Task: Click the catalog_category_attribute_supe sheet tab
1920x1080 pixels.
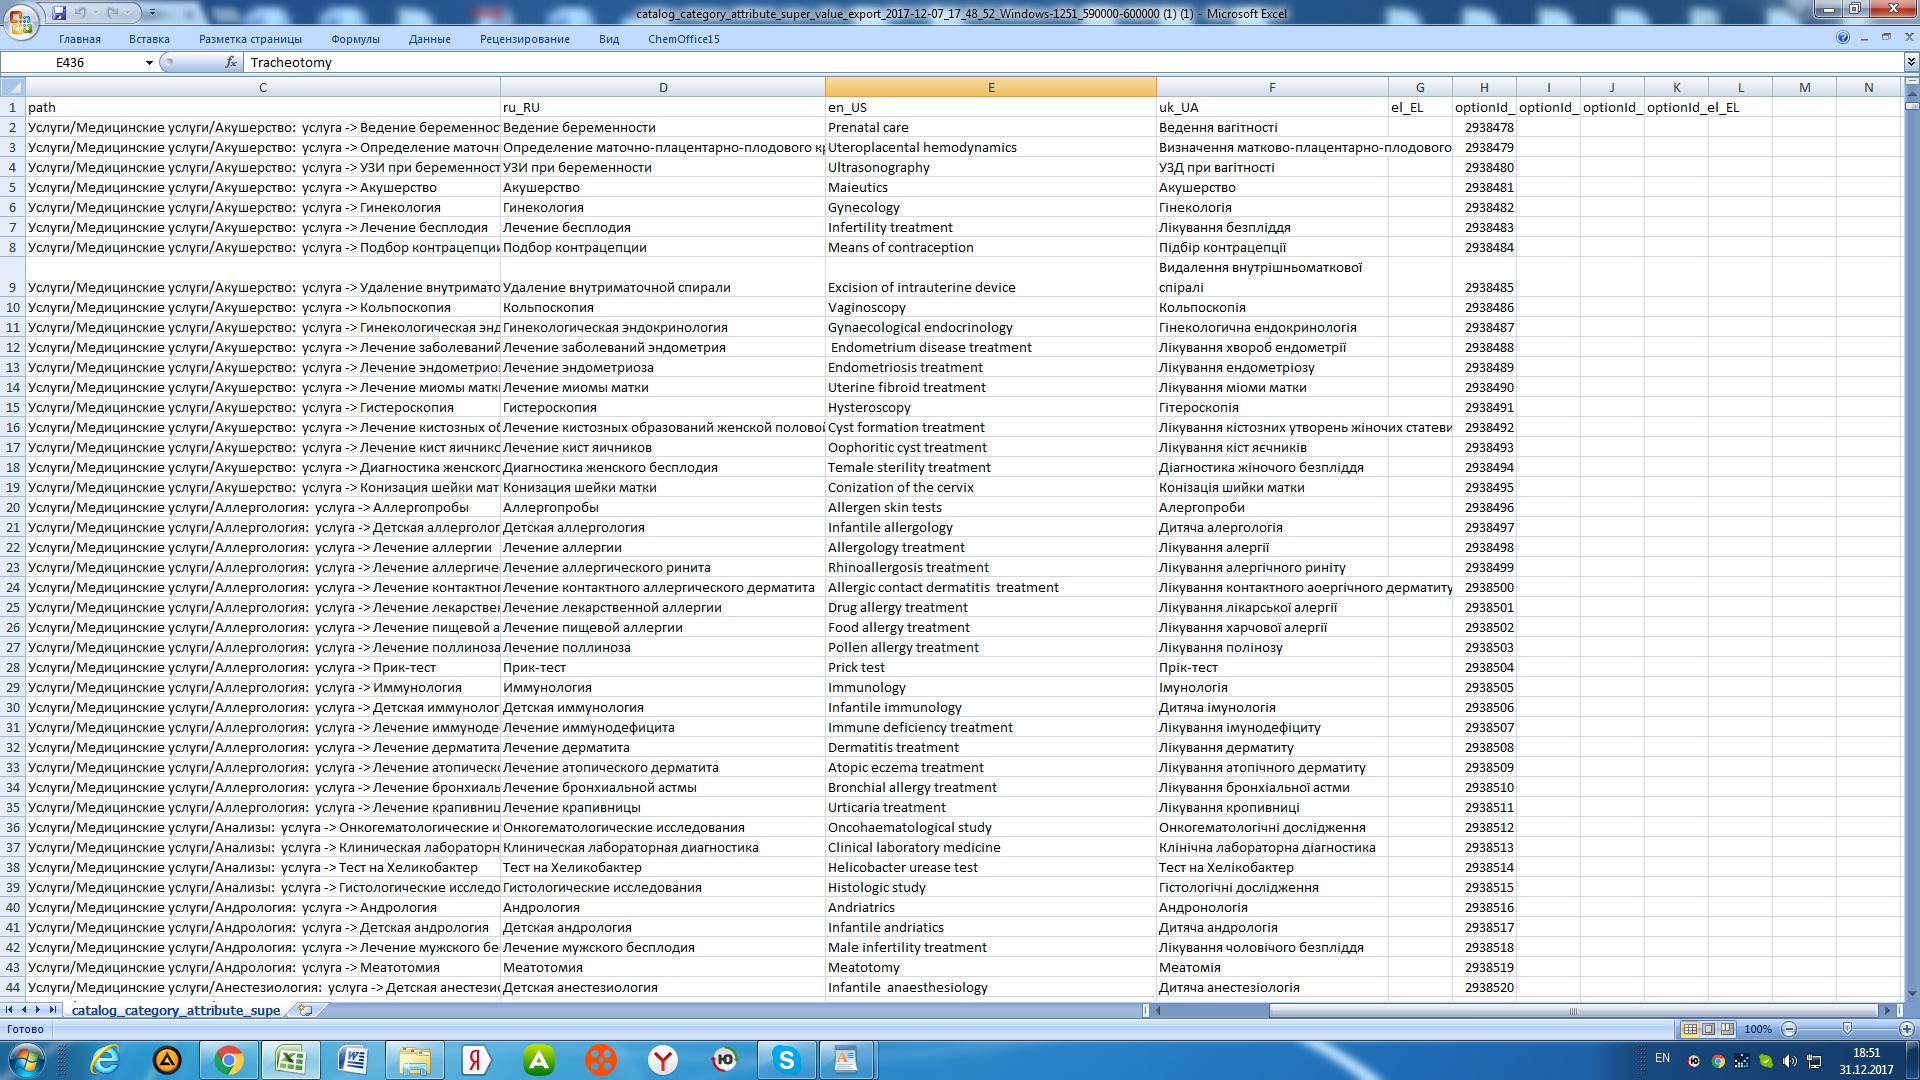Action: click(x=176, y=1010)
